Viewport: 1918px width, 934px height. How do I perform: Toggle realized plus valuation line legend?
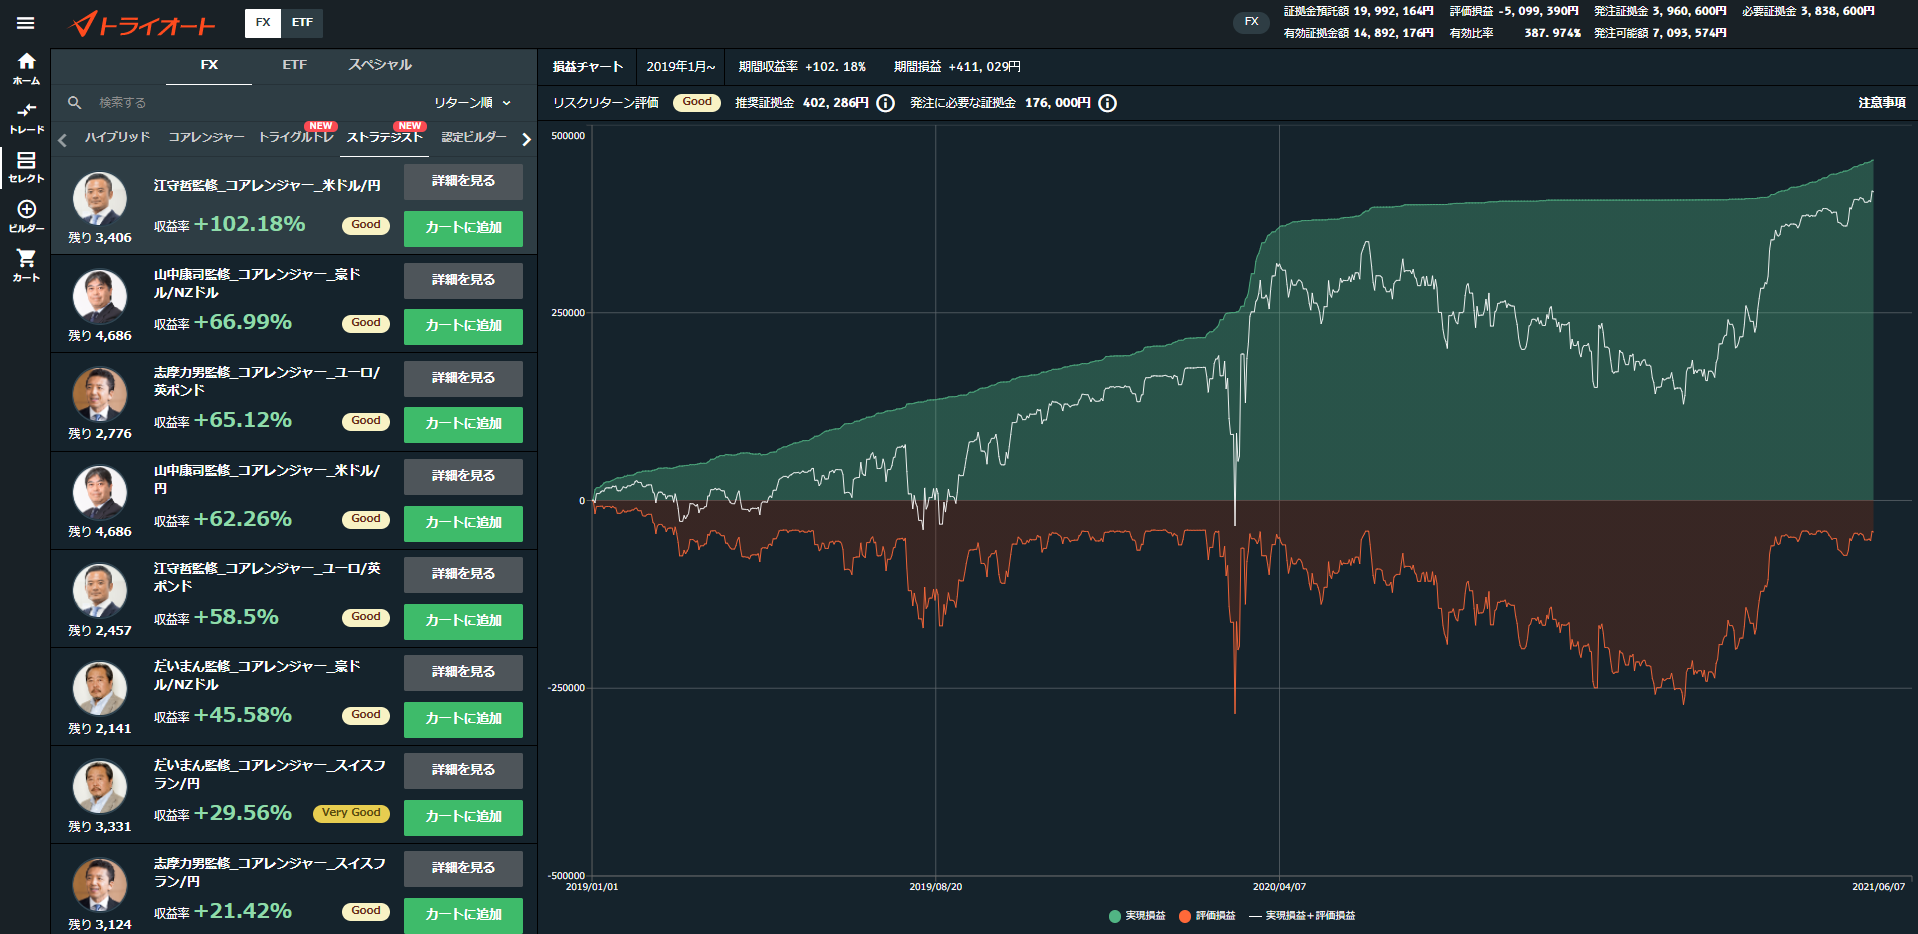pyautogui.click(x=1302, y=916)
